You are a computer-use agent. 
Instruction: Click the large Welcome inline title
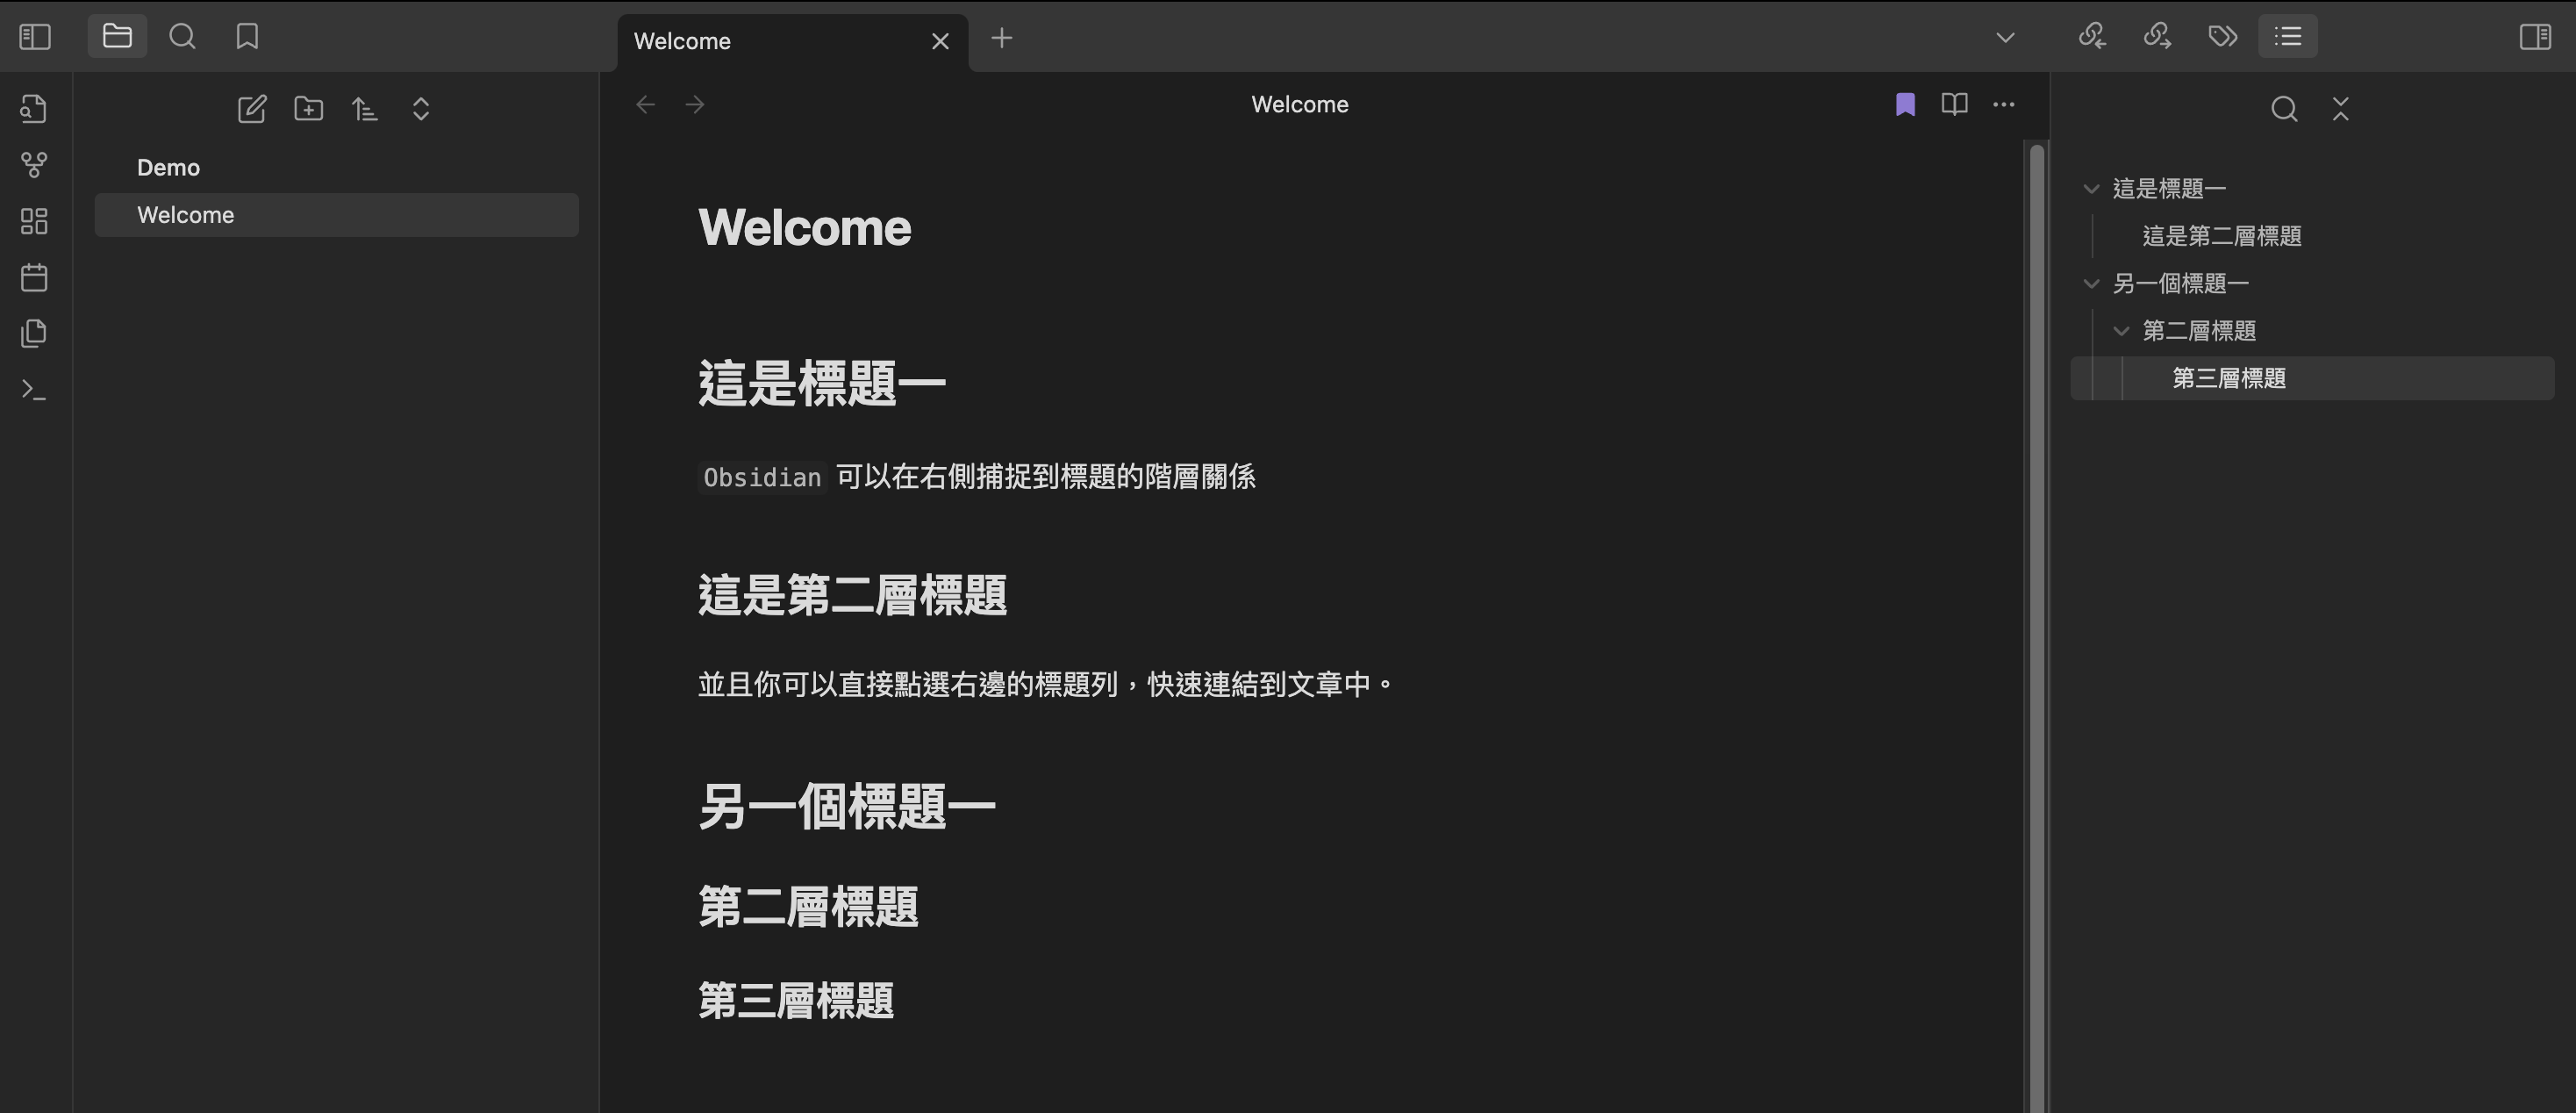click(804, 227)
